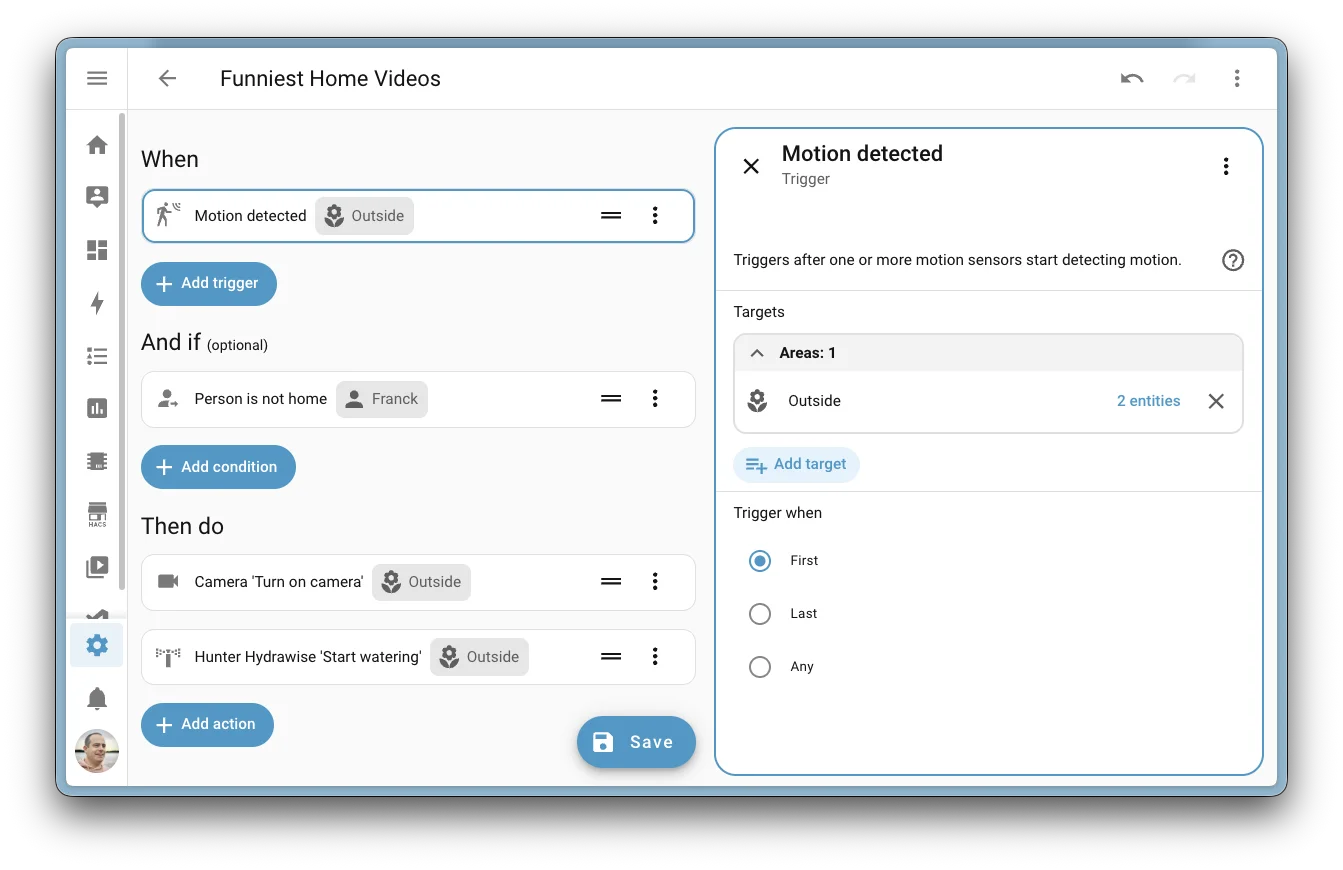Remove the Outside area with the X

[1216, 400]
